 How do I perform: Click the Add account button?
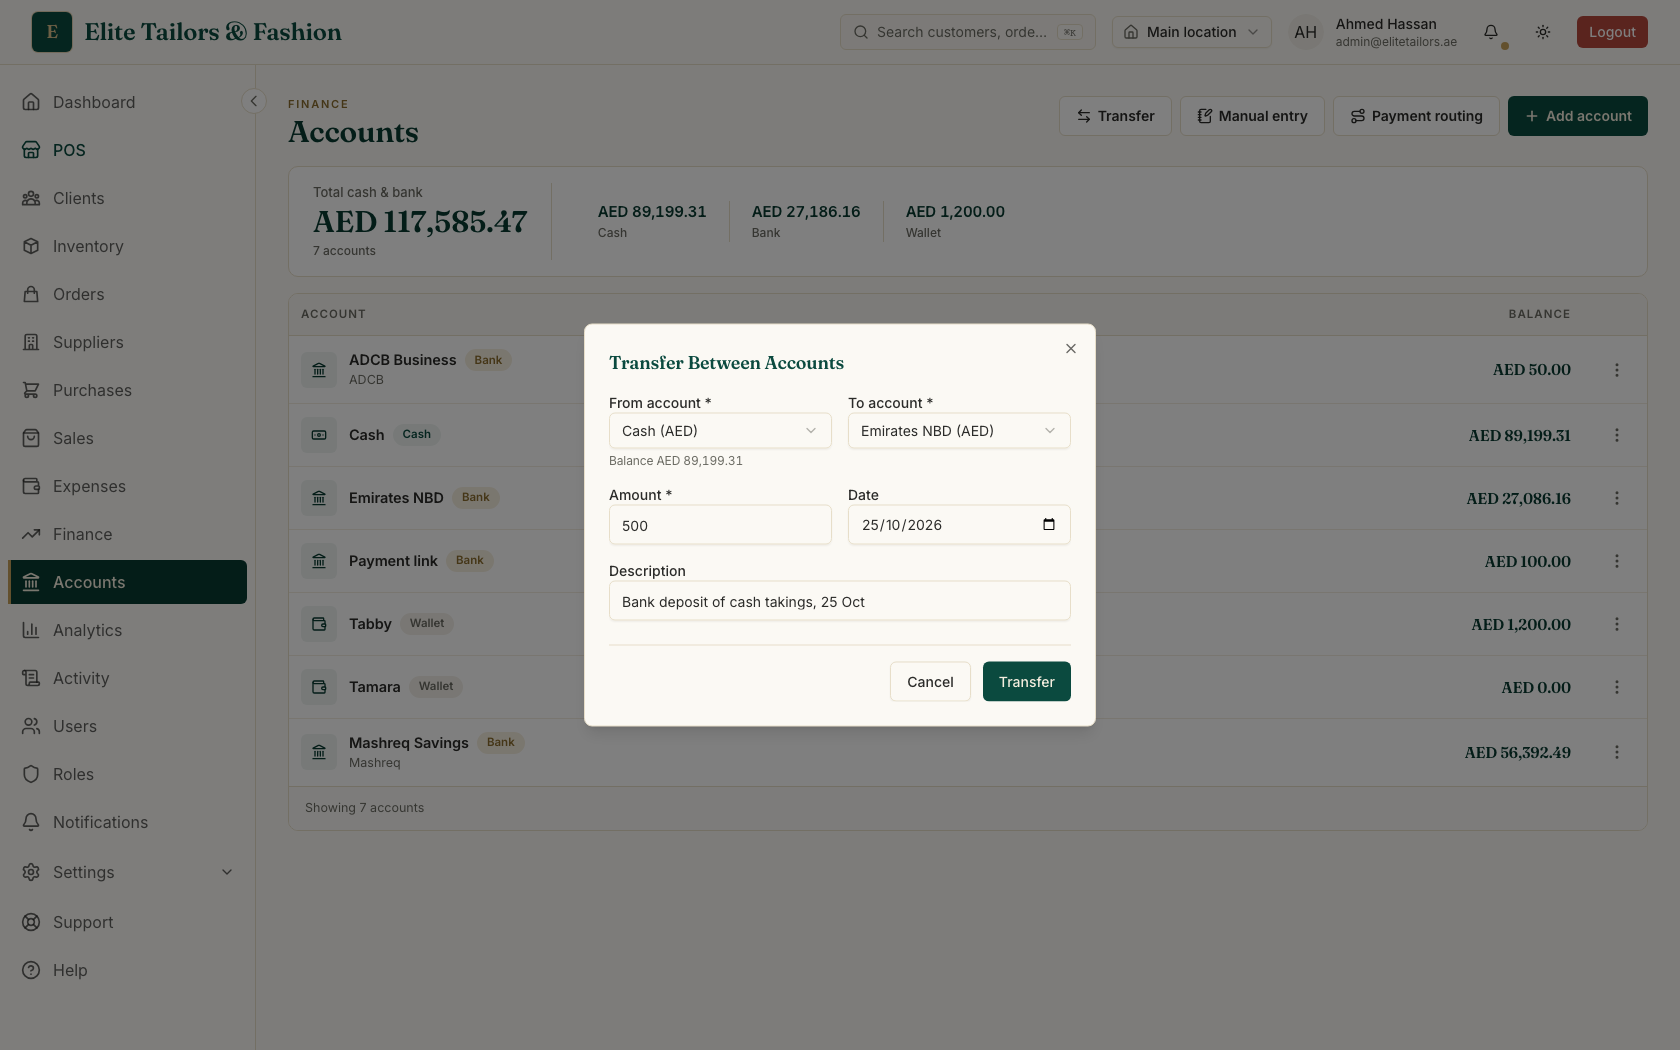click(x=1578, y=116)
